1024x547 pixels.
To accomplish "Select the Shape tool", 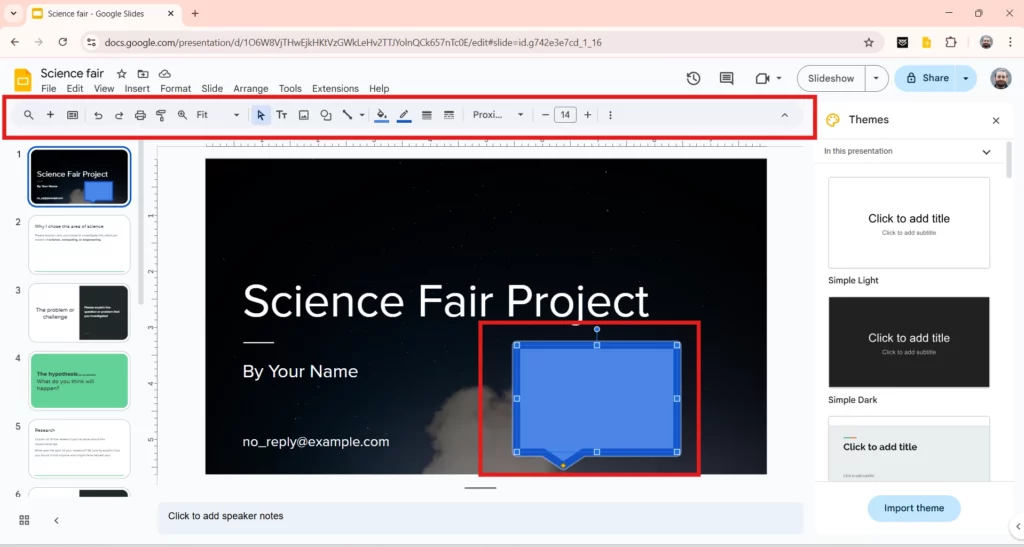I will 326,115.
